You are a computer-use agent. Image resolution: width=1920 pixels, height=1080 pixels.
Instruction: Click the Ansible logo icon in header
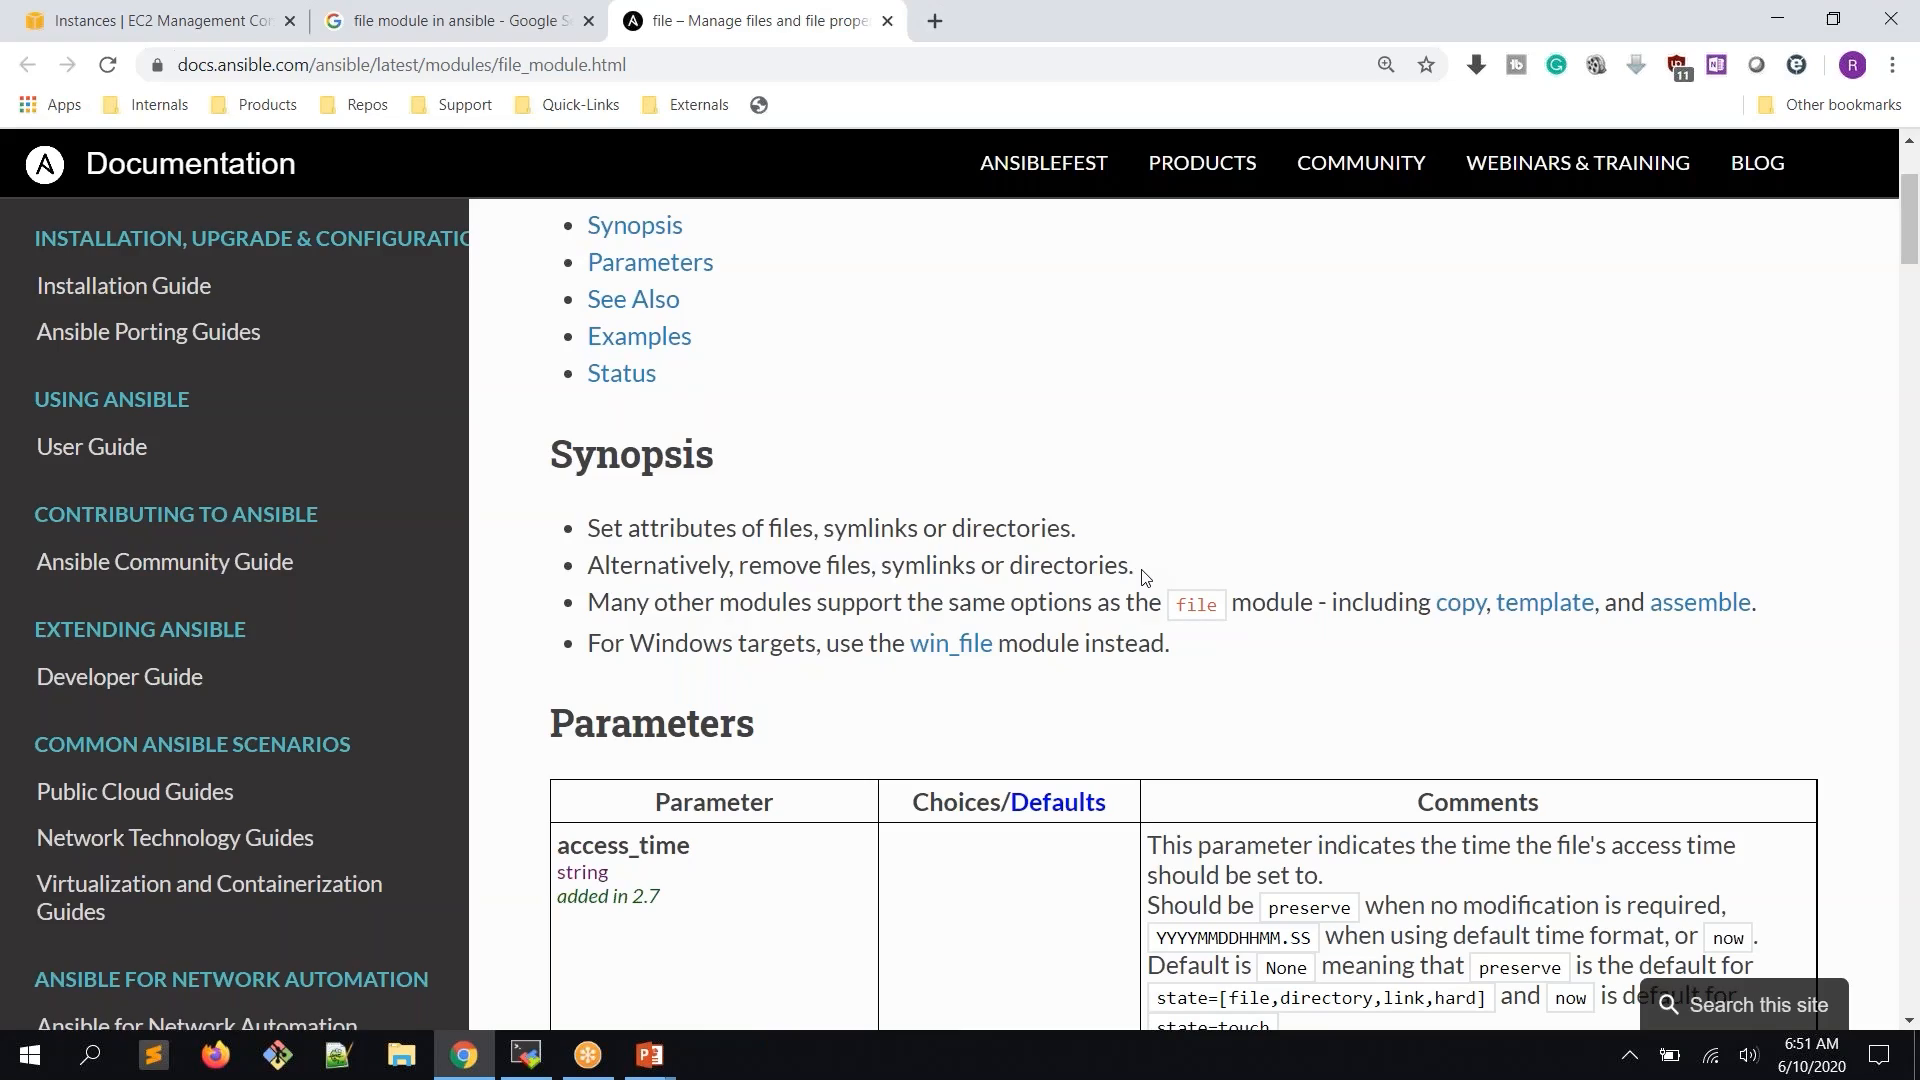[45, 164]
